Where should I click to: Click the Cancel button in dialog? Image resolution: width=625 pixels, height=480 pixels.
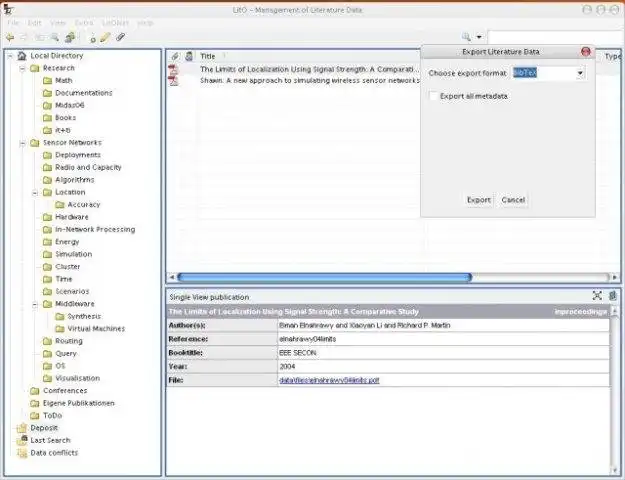tap(513, 200)
